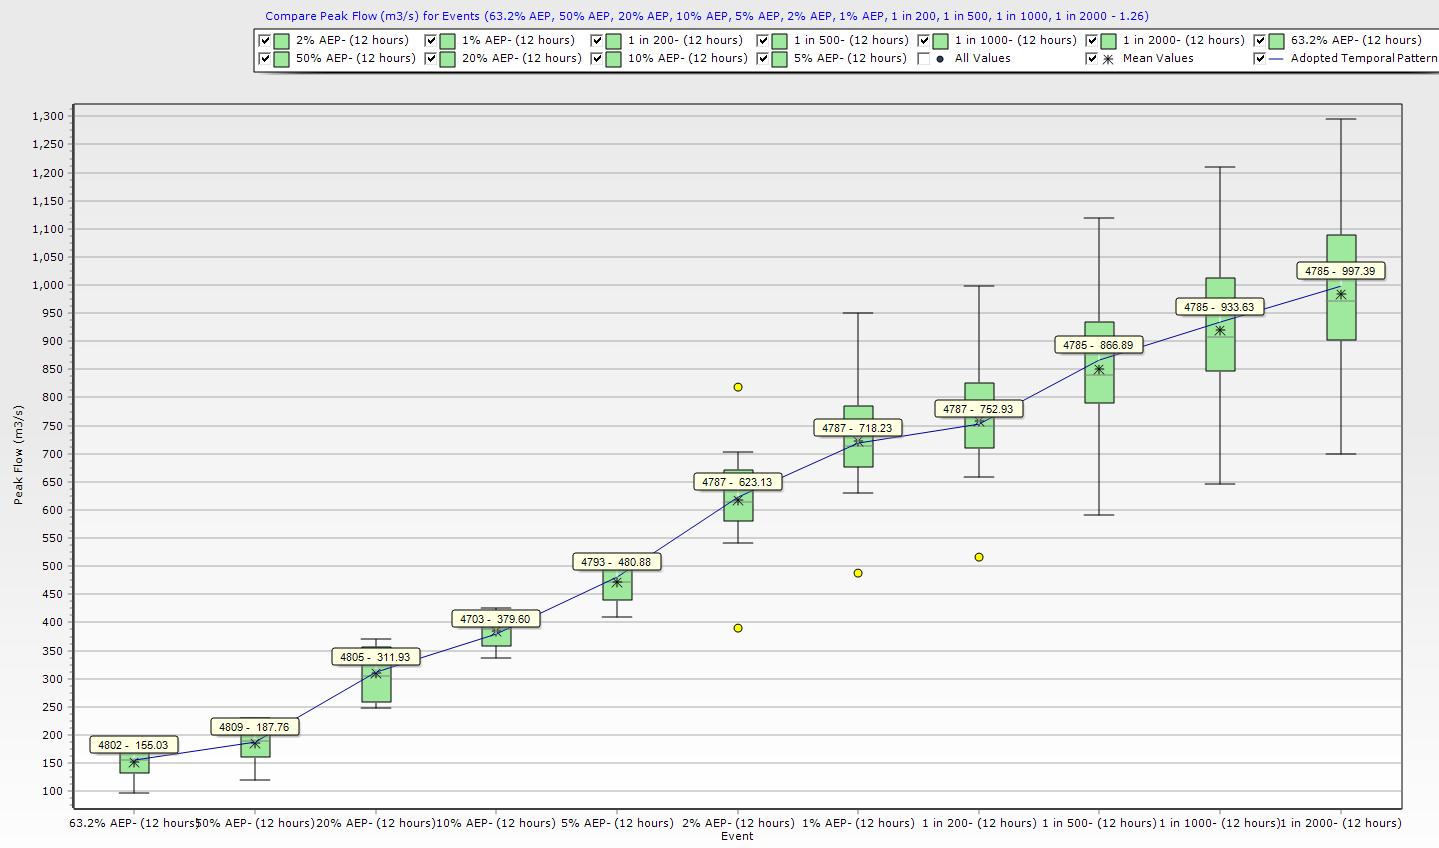Toggle the Adopted Temporal Pattern checkbox
The width and height of the screenshot is (1439, 848).
click(x=1260, y=59)
